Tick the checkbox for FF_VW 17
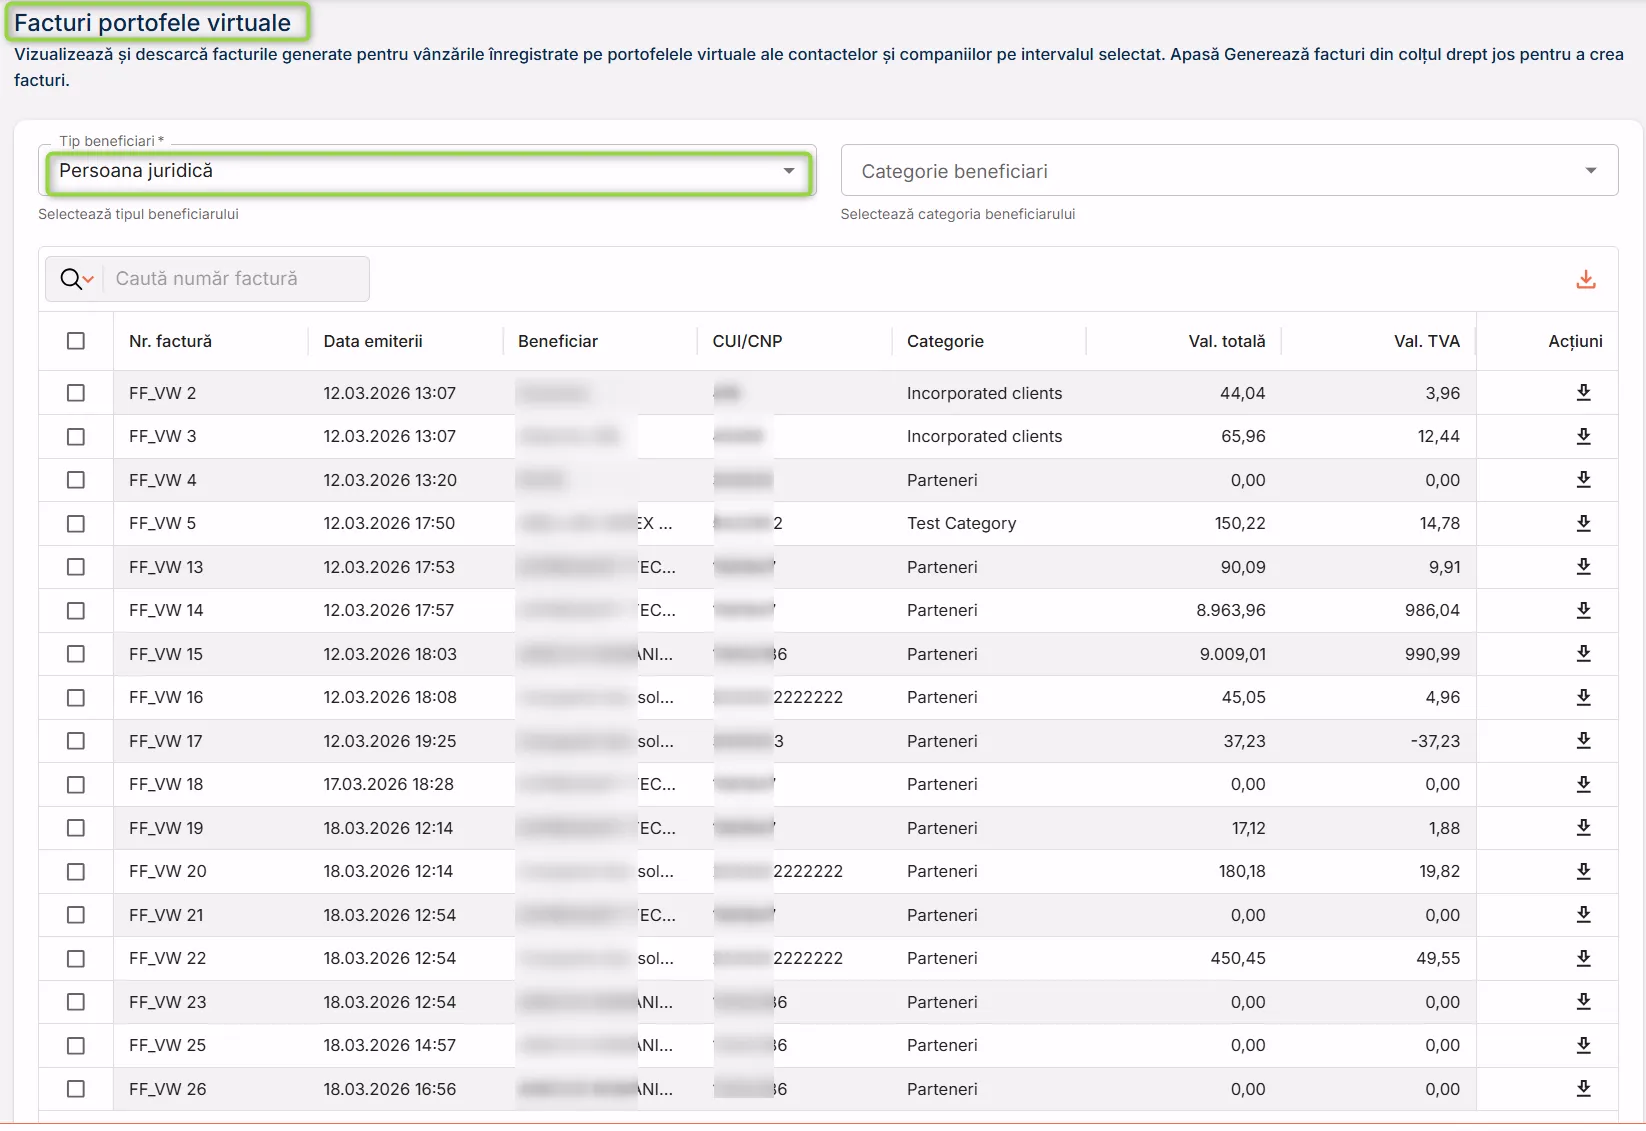 pyautogui.click(x=76, y=741)
